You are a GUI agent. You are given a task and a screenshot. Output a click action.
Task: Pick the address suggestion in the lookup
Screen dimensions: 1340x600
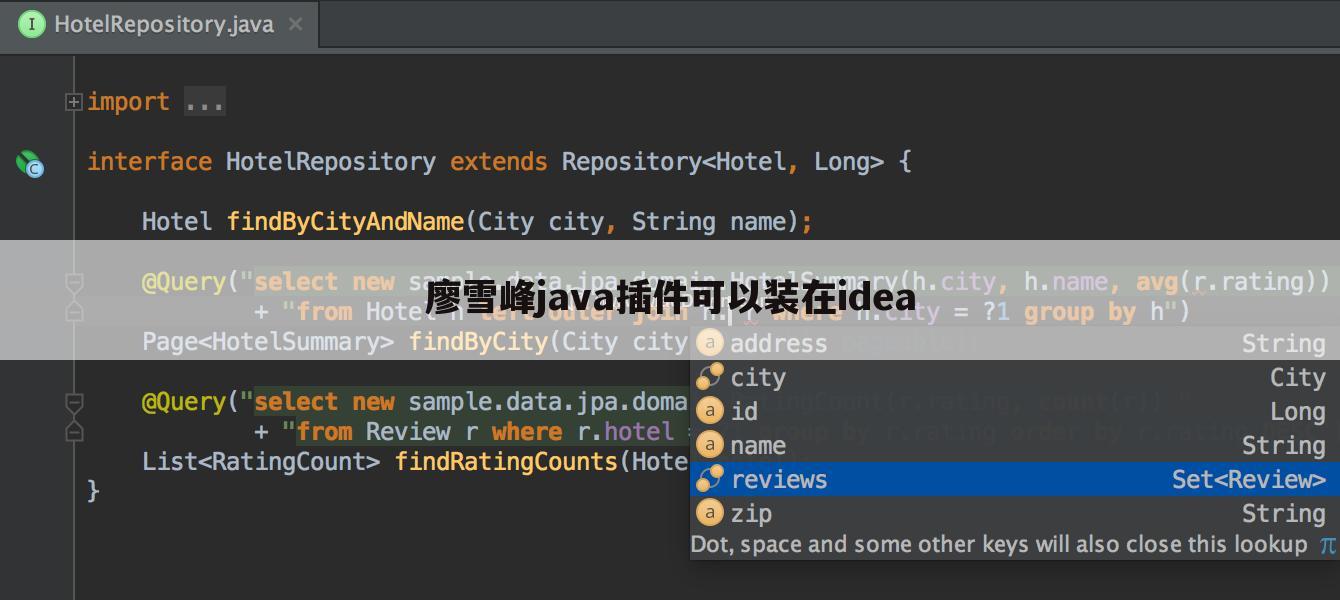coord(778,343)
